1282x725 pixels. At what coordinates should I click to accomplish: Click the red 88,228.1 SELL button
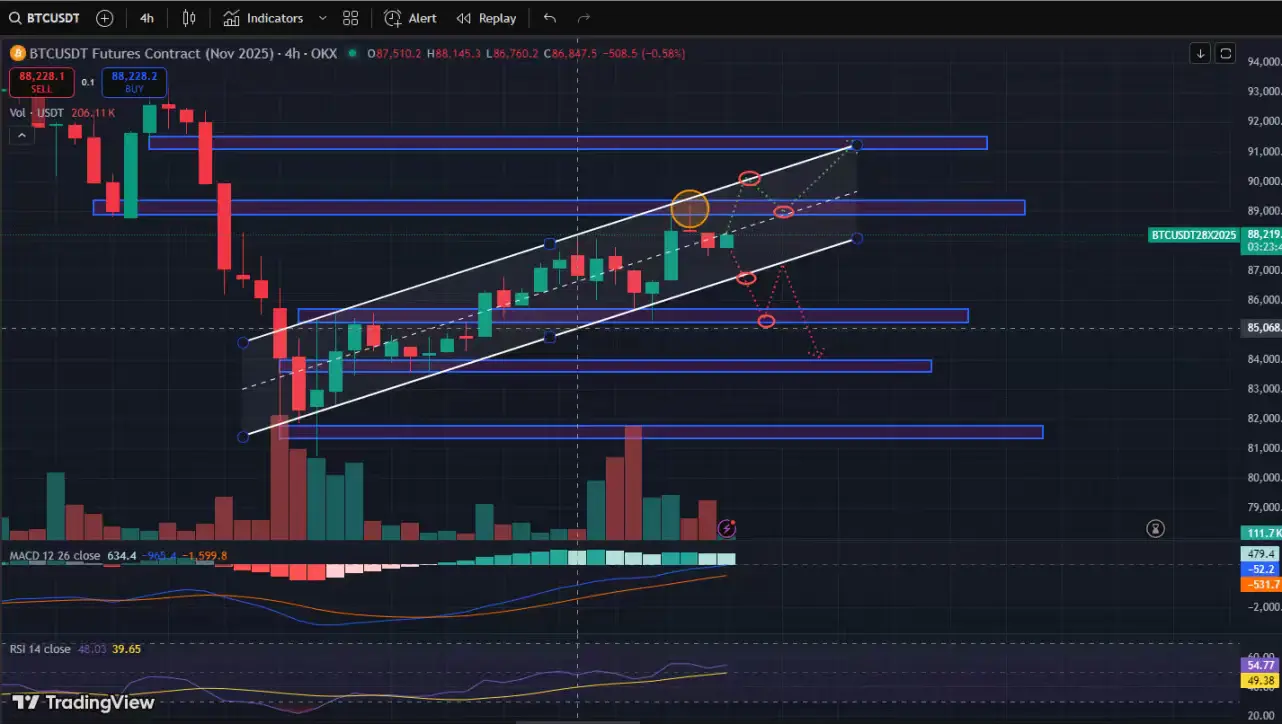click(41, 81)
